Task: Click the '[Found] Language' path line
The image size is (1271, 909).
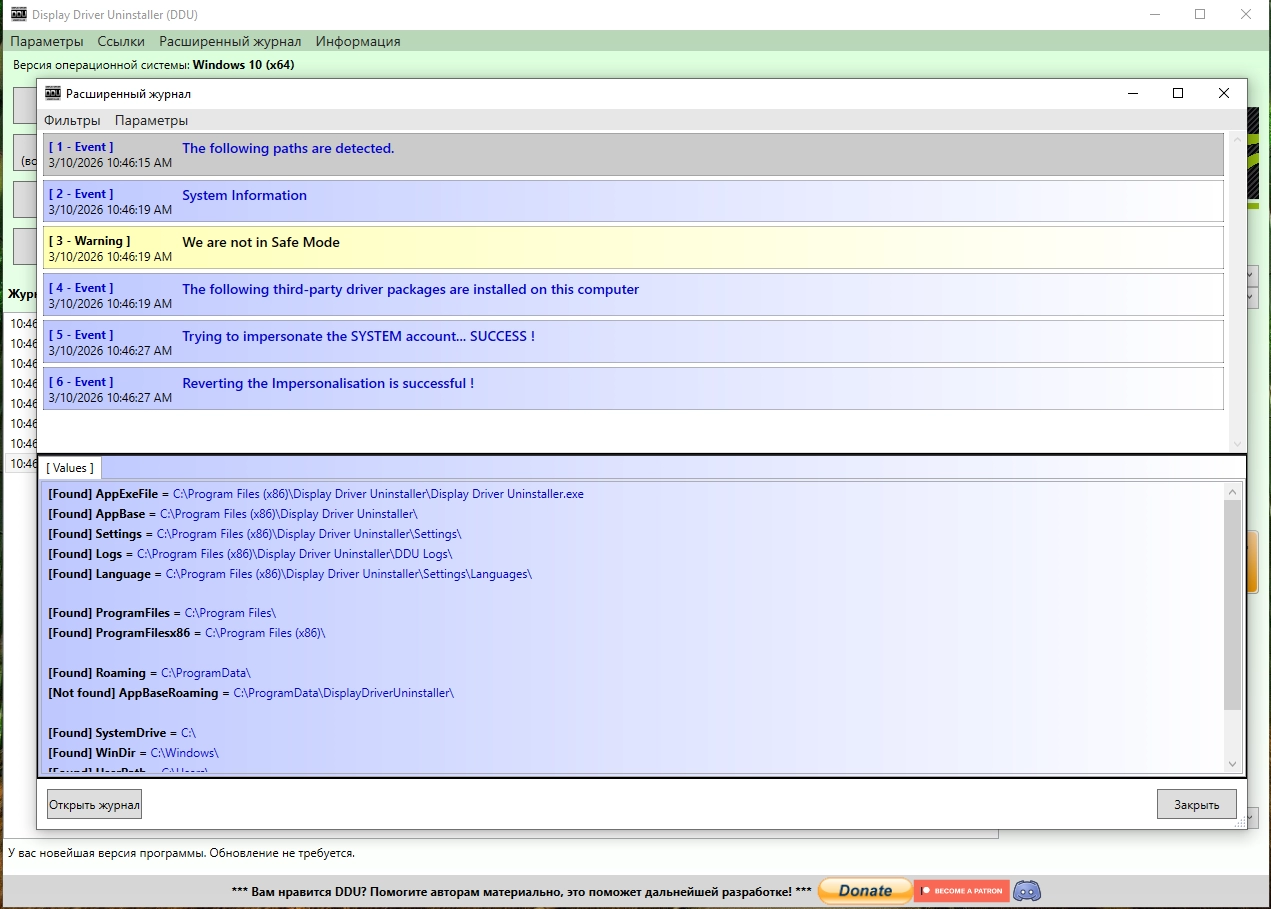Action: click(290, 574)
